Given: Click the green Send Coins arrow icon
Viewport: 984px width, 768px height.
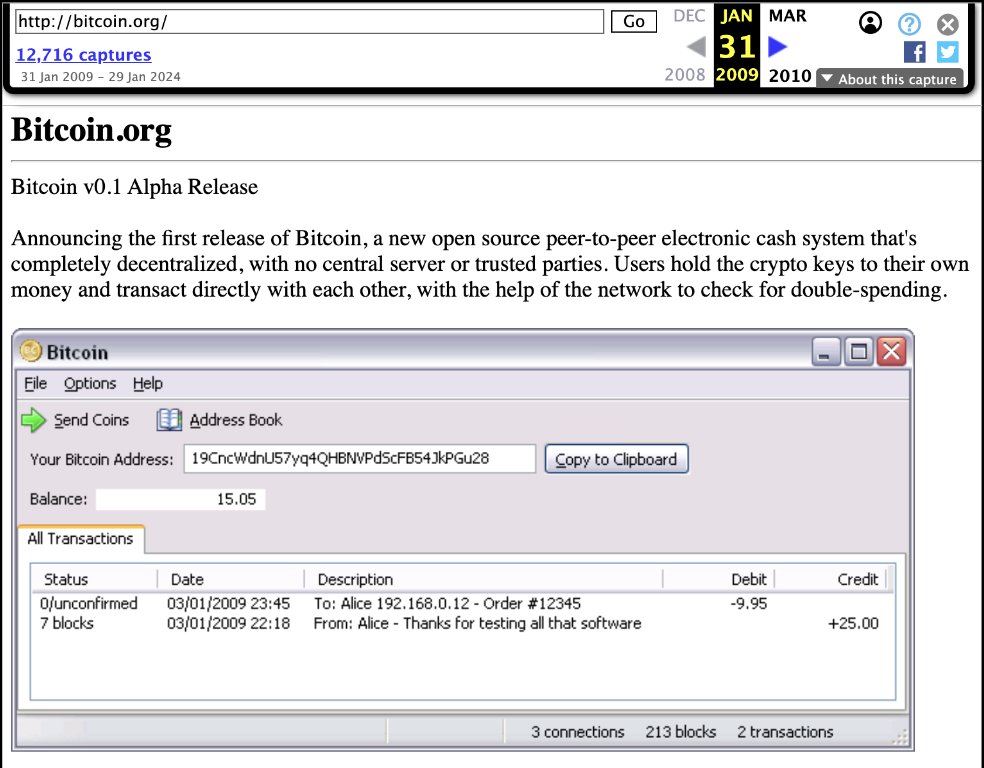Looking at the screenshot, I should pyautogui.click(x=33, y=420).
